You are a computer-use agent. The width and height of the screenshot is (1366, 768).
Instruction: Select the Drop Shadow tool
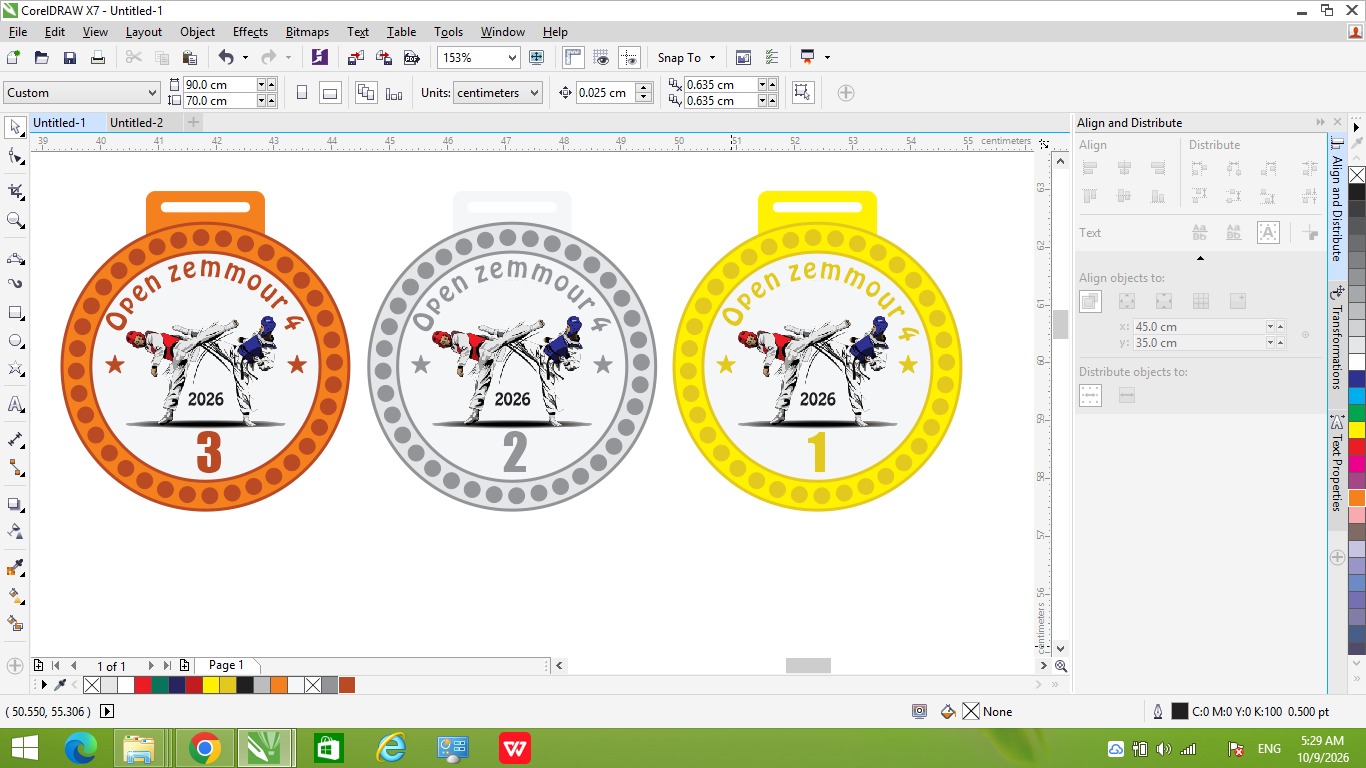pyautogui.click(x=16, y=504)
